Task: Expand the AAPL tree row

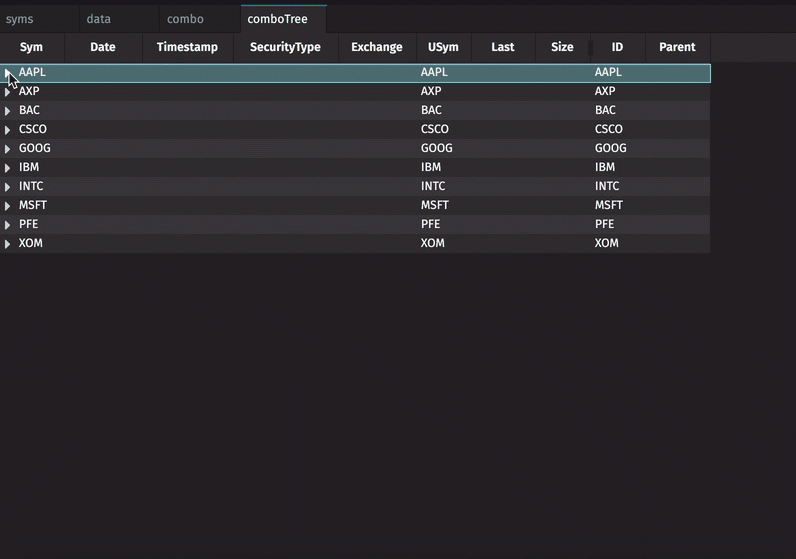Action: [x=7, y=73]
